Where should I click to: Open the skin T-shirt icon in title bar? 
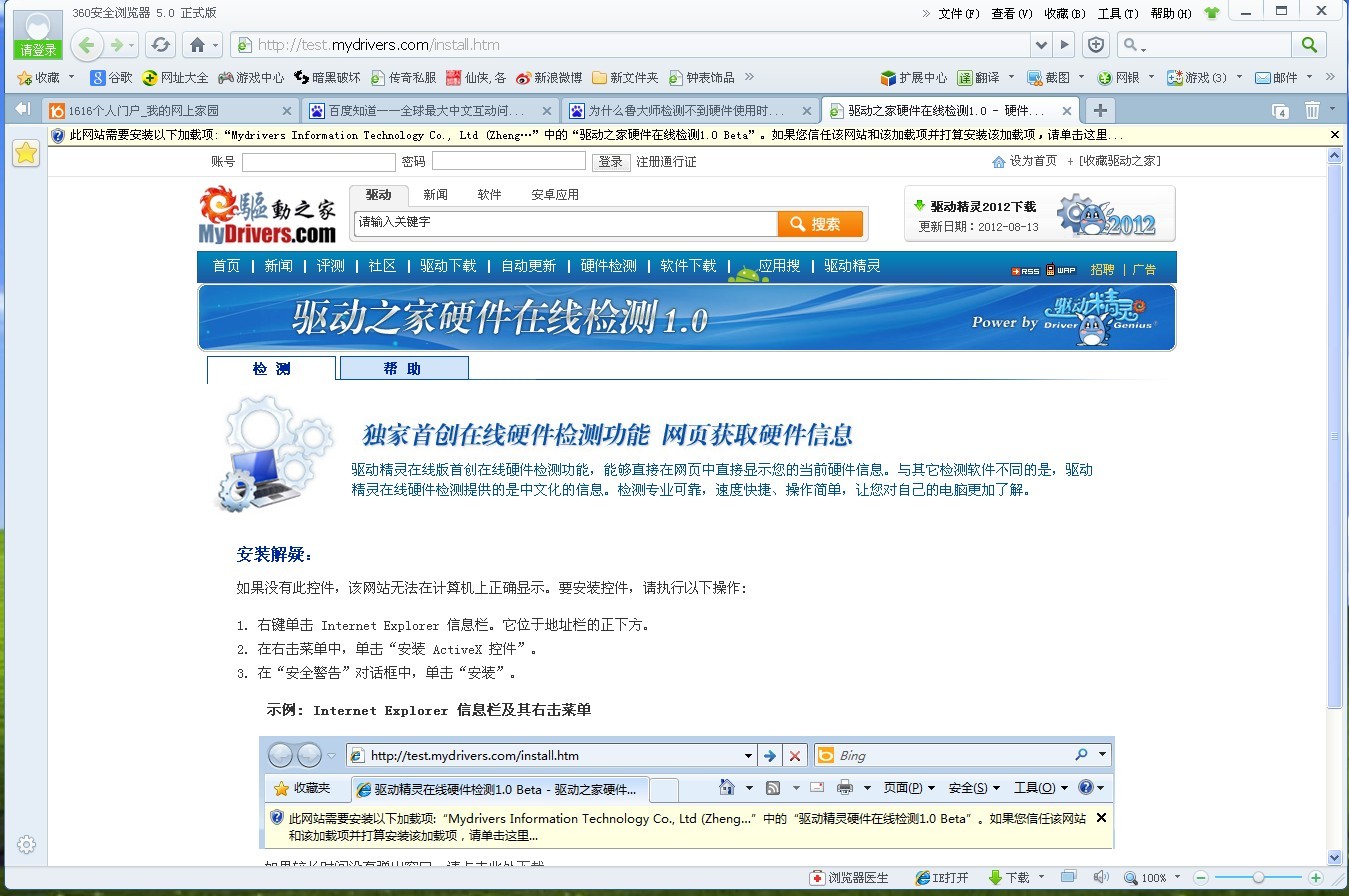click(x=1212, y=13)
